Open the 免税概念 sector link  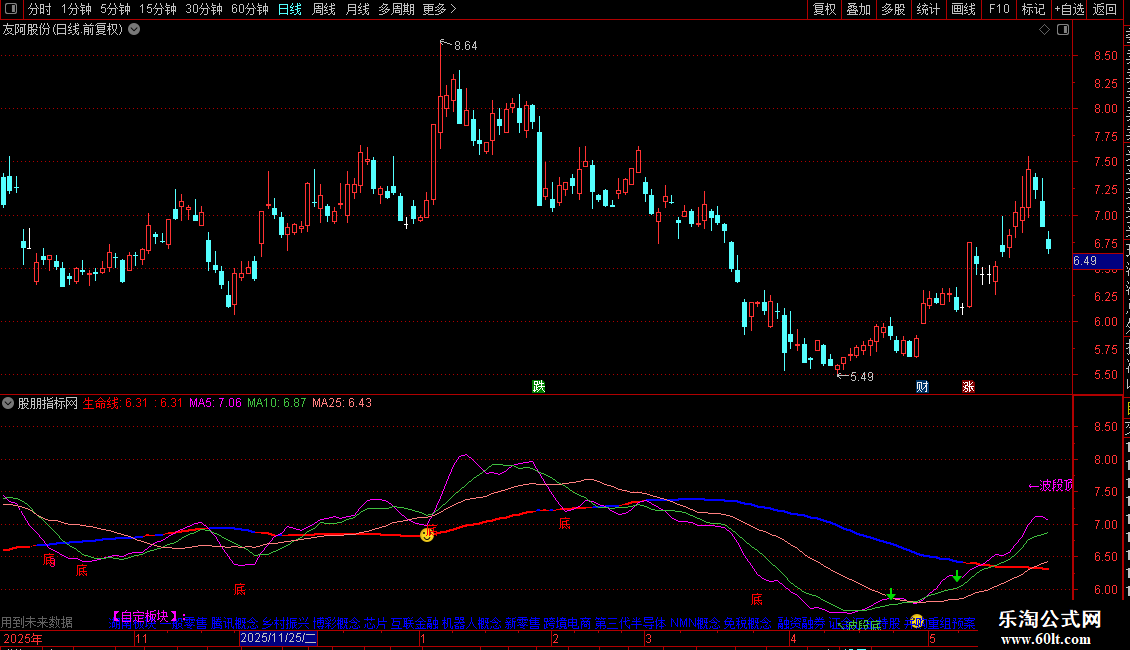[747, 623]
